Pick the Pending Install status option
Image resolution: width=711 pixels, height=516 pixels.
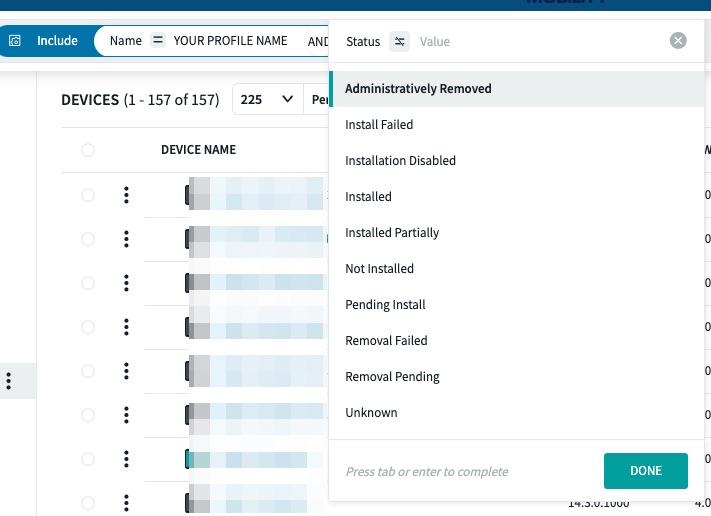point(385,305)
